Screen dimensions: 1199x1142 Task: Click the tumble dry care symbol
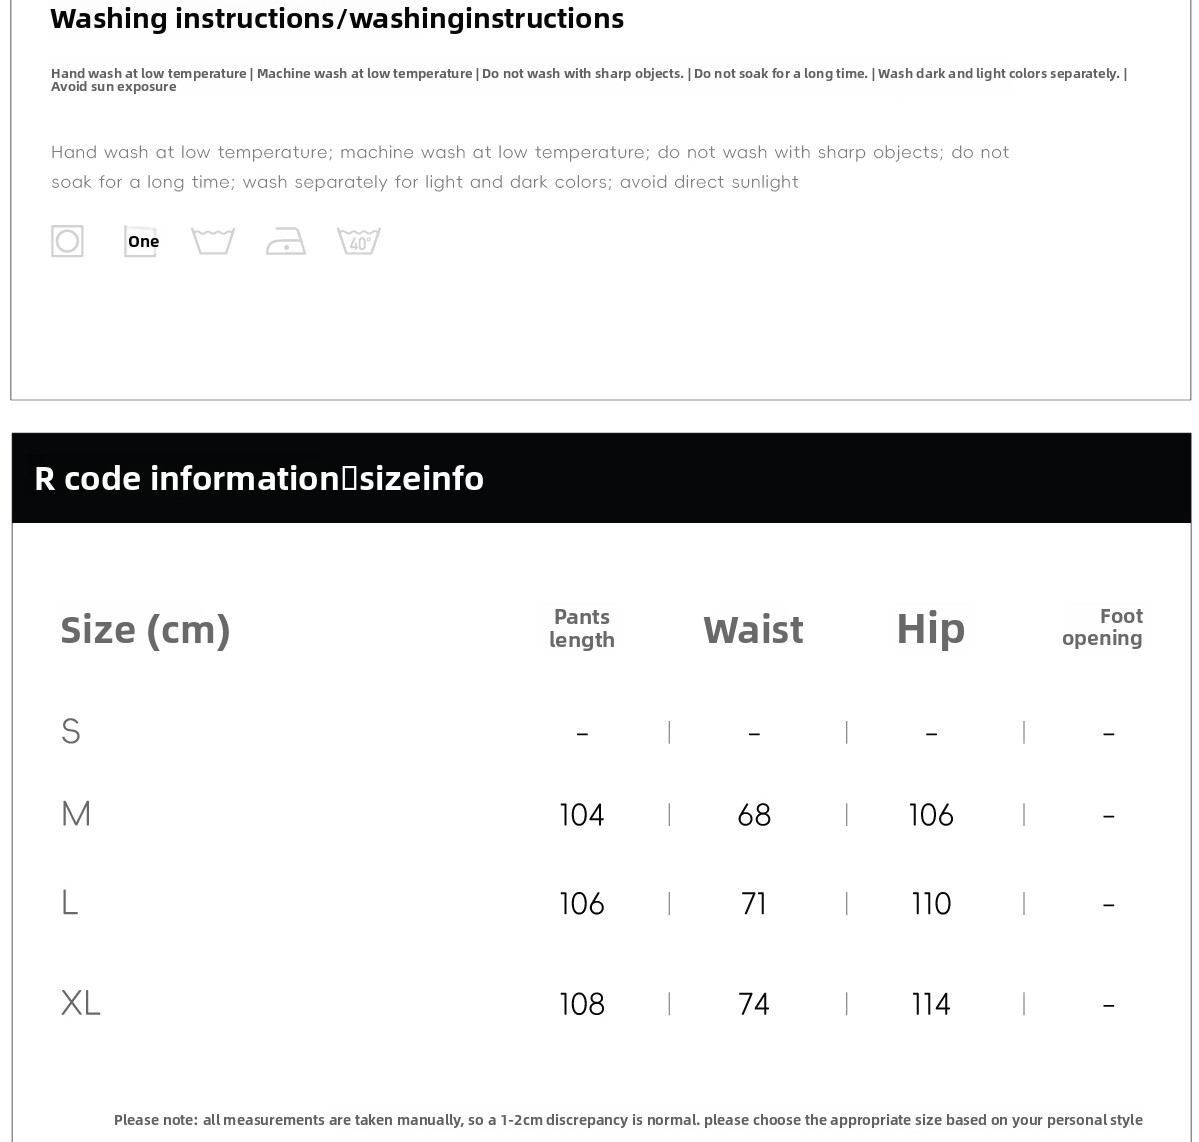[x=68, y=241]
